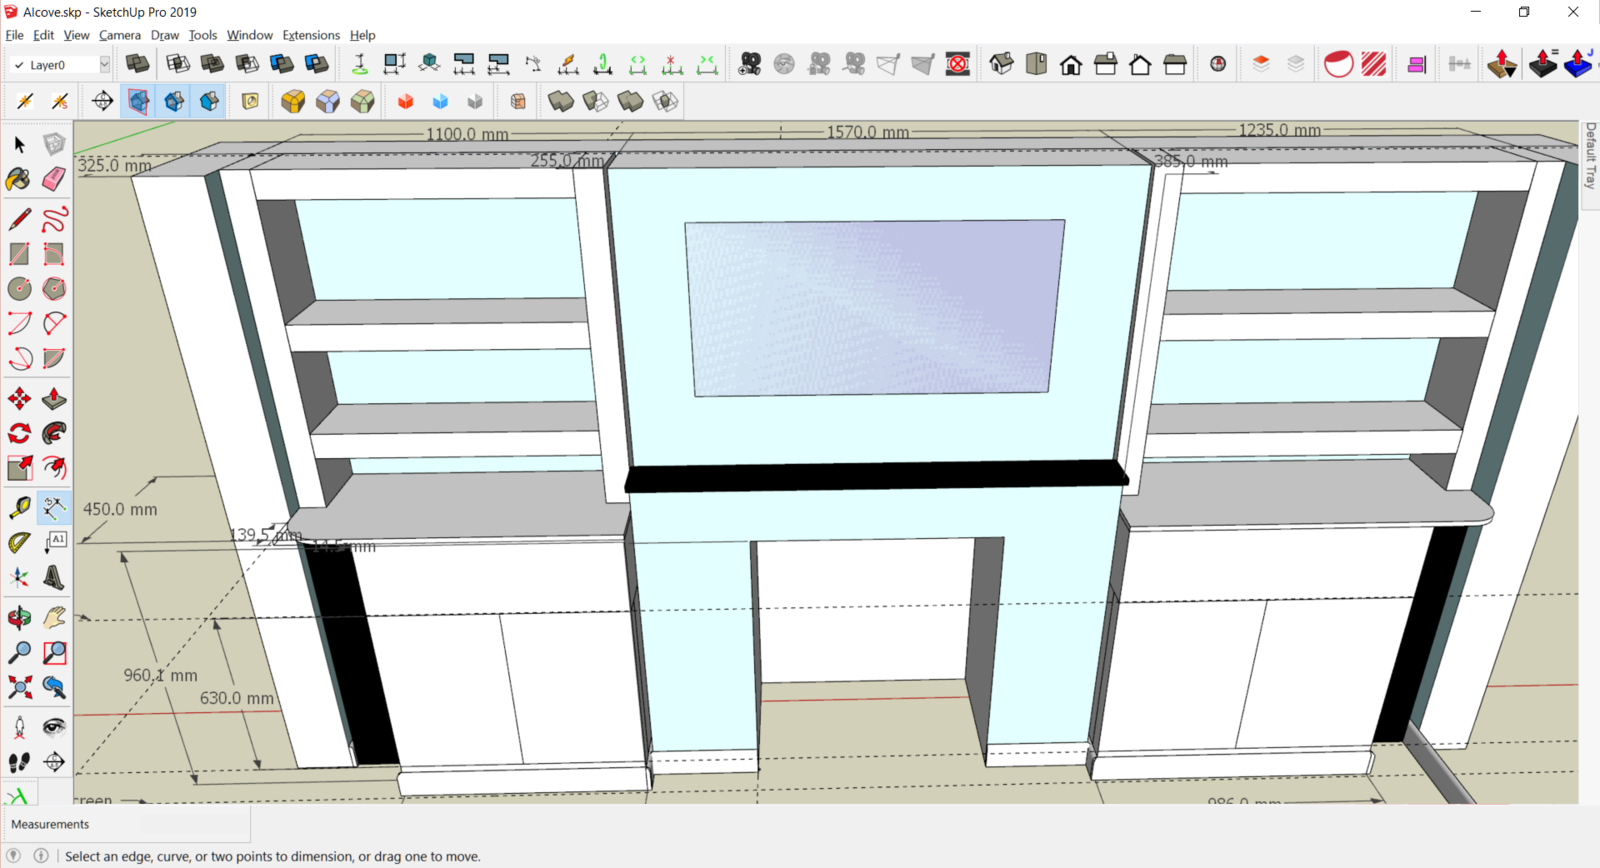Choose the Text label tool

[54, 543]
